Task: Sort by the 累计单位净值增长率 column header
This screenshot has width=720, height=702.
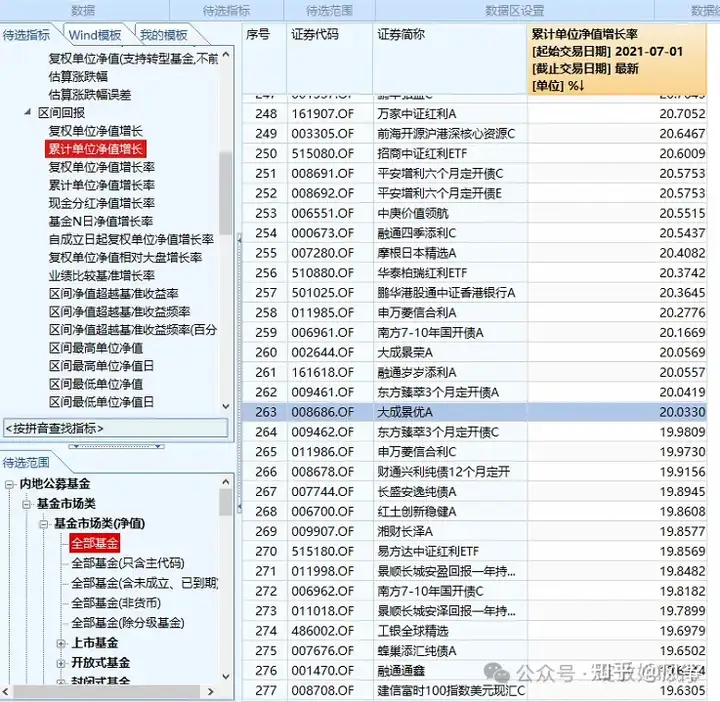Action: [617, 59]
